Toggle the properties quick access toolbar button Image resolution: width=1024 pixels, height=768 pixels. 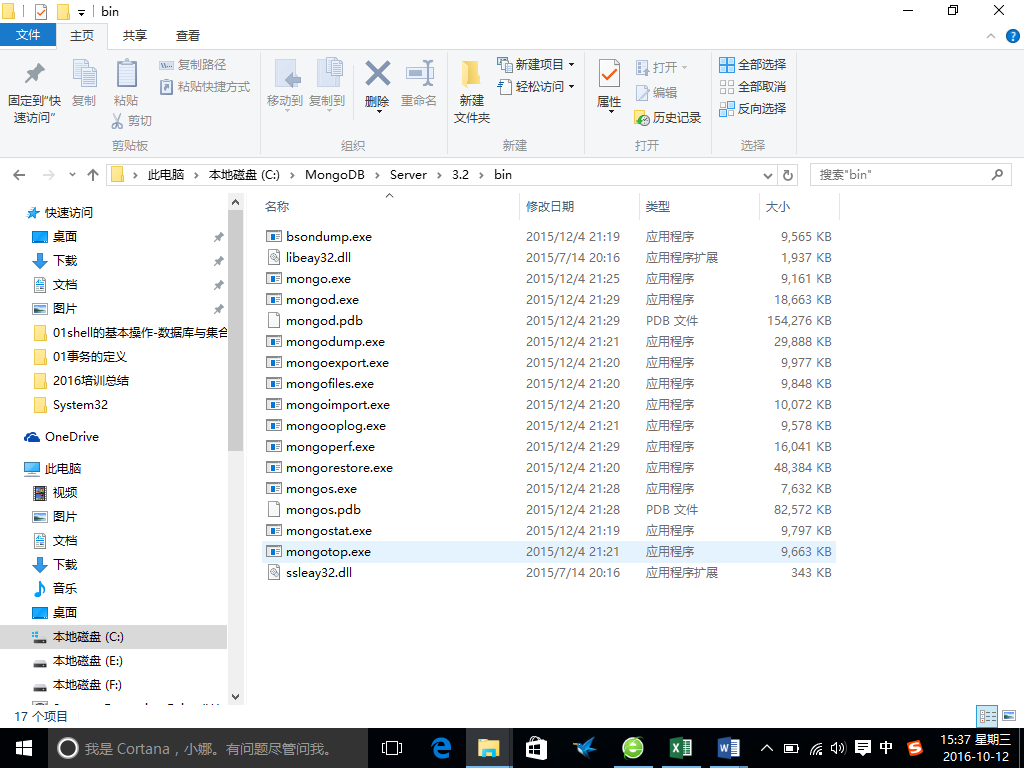[x=40, y=12]
